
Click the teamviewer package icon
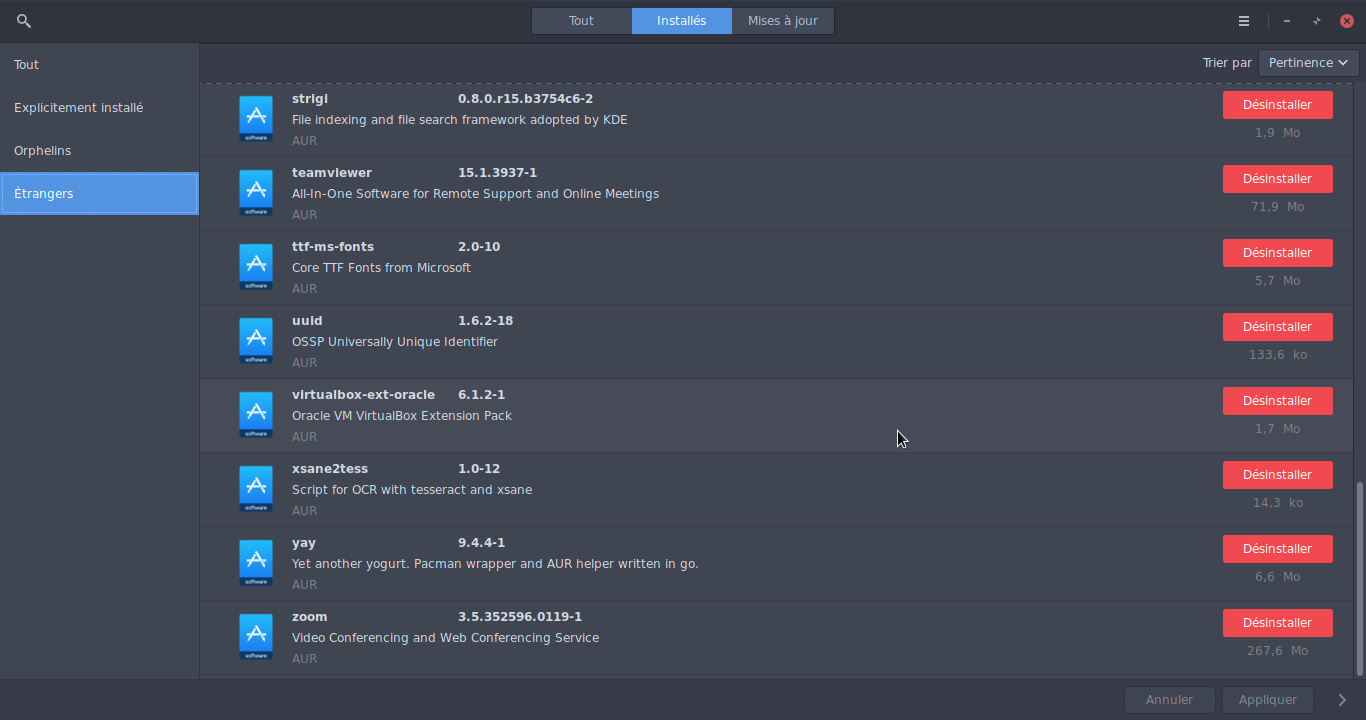(256, 193)
